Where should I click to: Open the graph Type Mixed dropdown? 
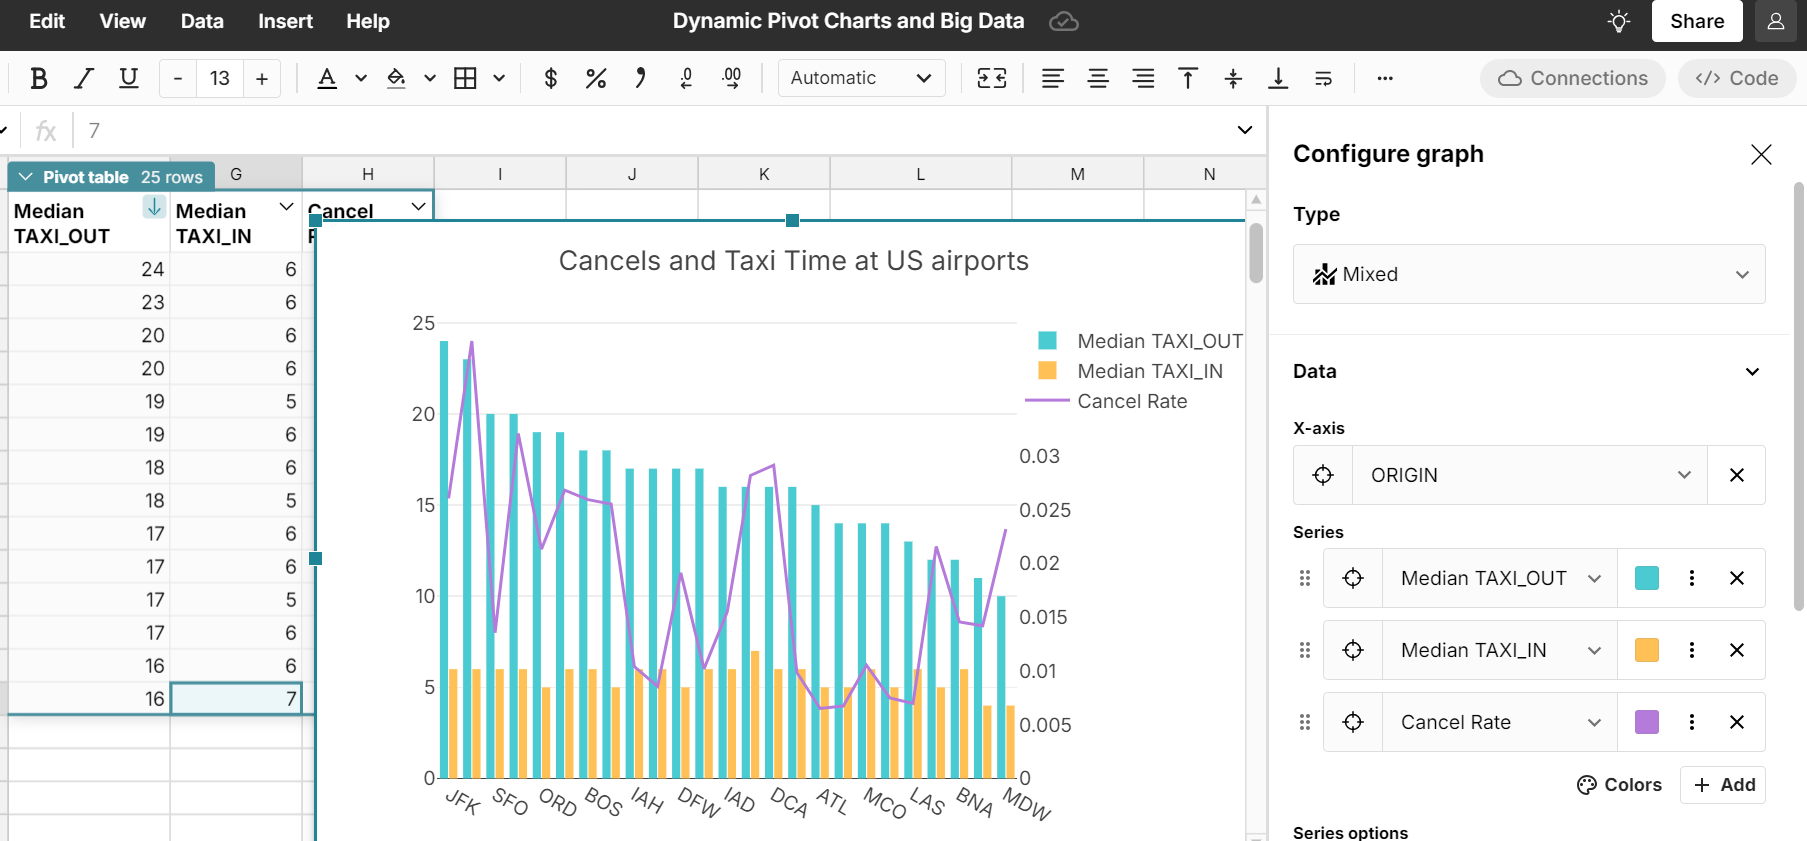1528,274
